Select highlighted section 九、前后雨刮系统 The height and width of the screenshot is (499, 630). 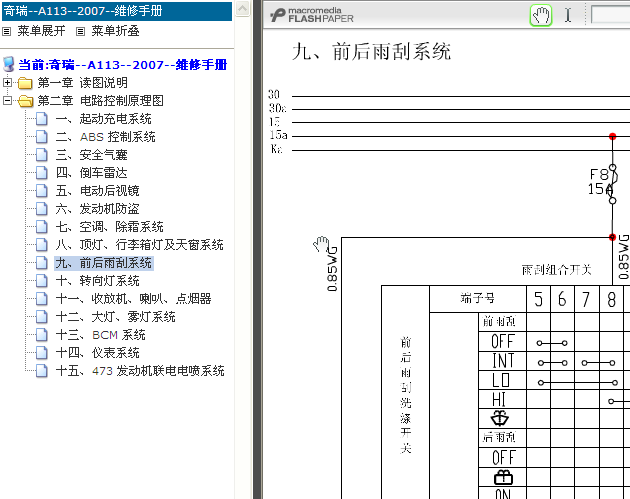104,263
